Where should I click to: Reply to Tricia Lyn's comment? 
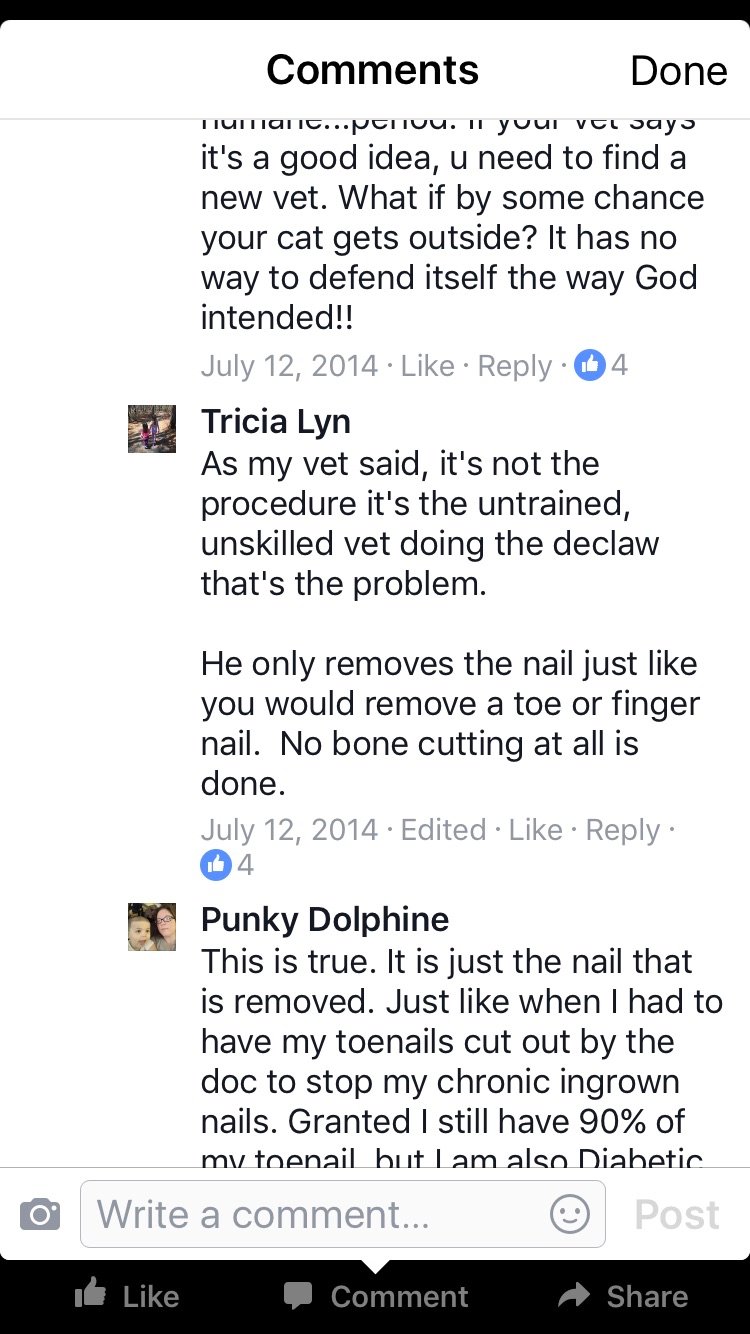click(x=623, y=830)
